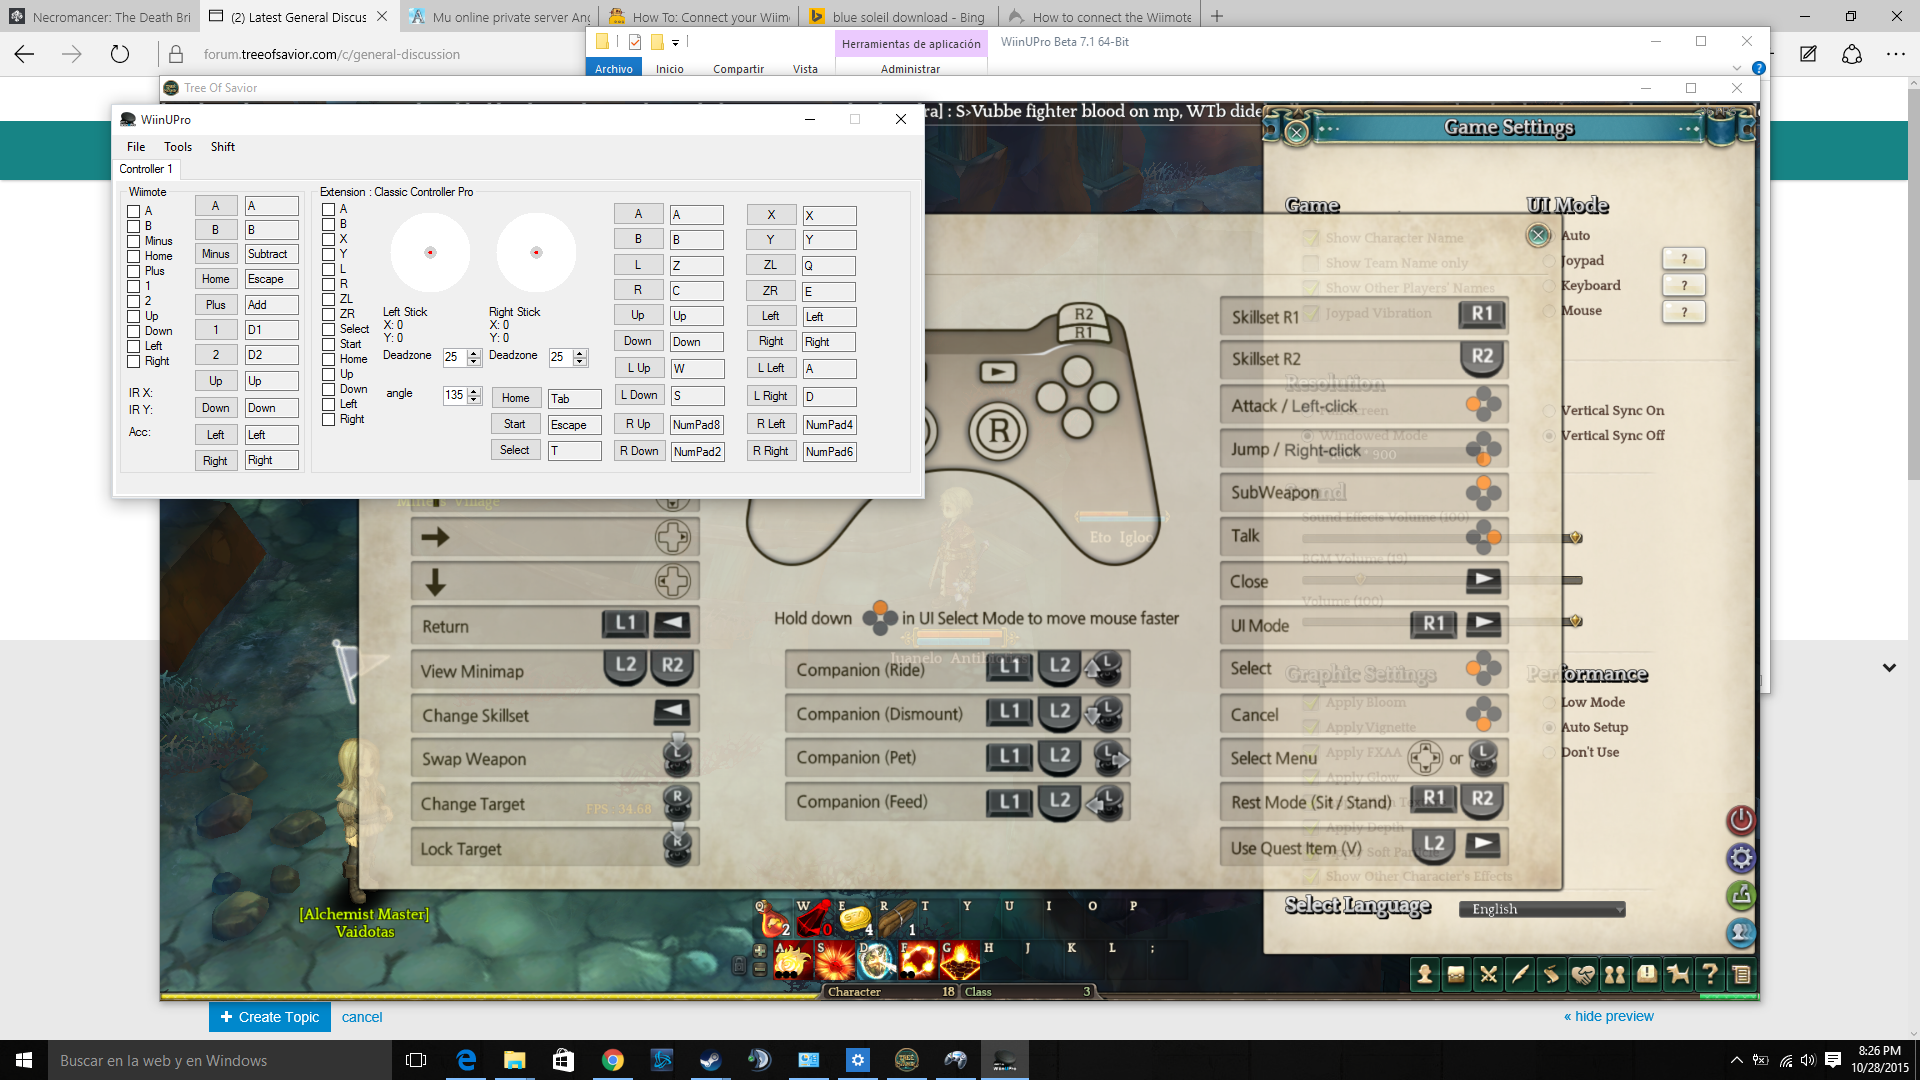1920x1080 pixels.
Task: Open Steam from the Windows taskbar
Action: coord(710,1060)
